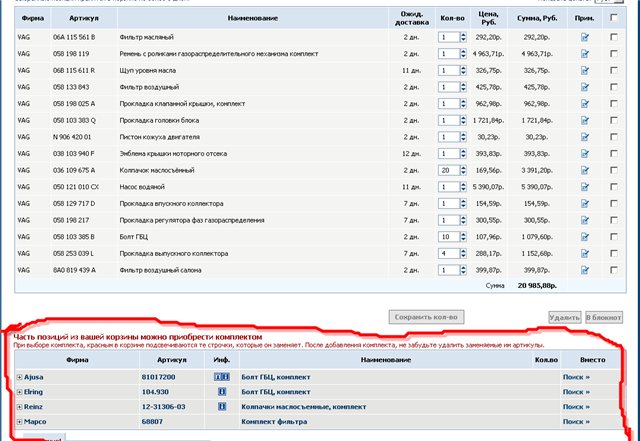
Task: Open note icon for Фильтр масляный row
Action: (x=585, y=37)
